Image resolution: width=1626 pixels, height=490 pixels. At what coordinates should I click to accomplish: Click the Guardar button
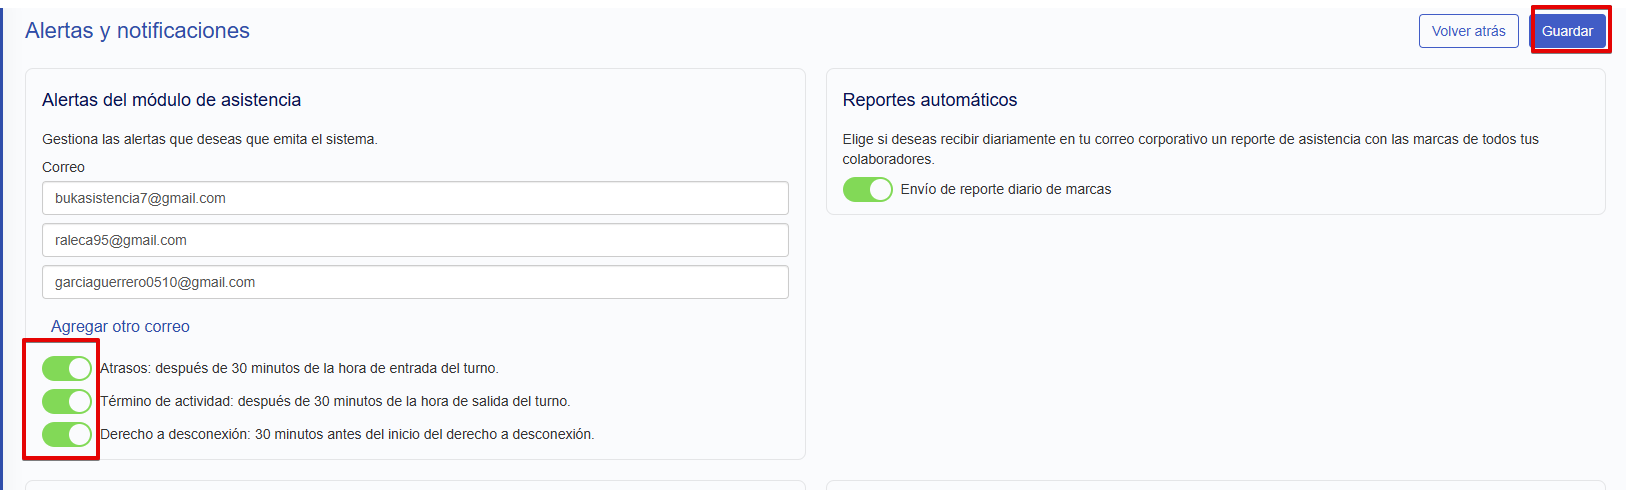pyautogui.click(x=1567, y=31)
